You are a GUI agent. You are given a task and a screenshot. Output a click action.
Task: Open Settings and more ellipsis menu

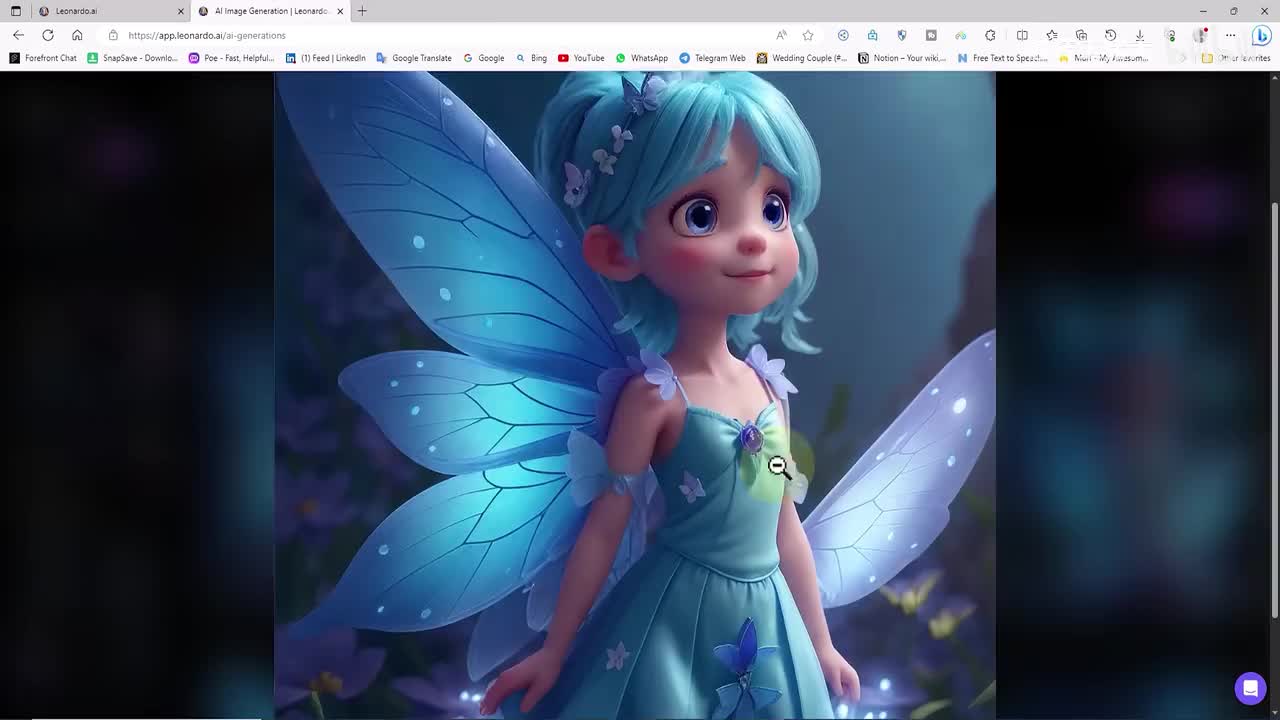tap(1230, 36)
